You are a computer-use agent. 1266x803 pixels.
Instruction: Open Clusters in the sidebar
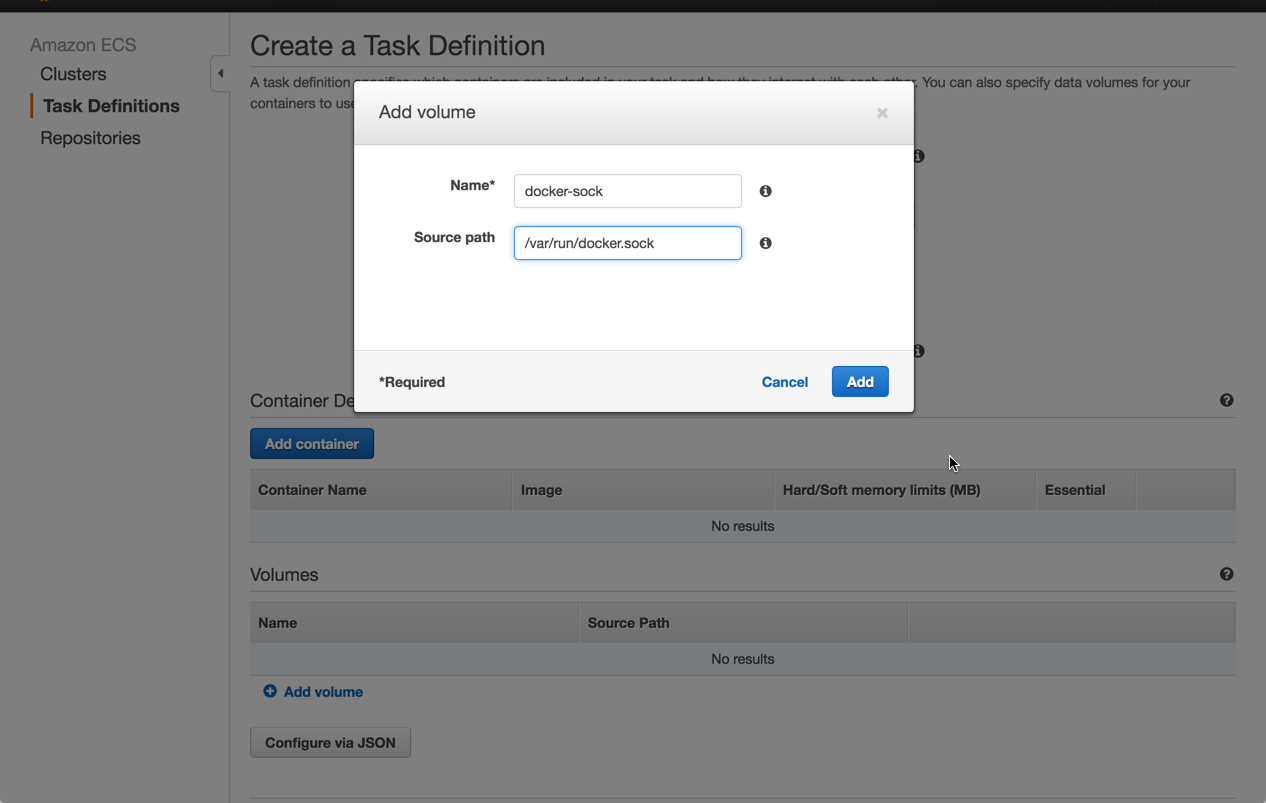pyautogui.click(x=73, y=74)
